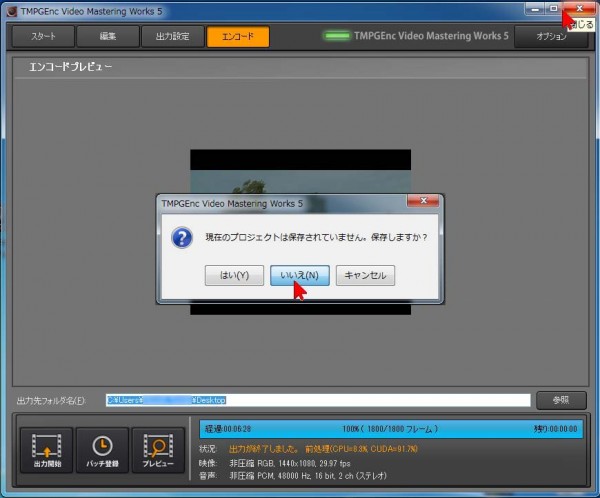Click the 出力開始 (start output) icon button
Viewport: 600px width, 498px height.
47,450
